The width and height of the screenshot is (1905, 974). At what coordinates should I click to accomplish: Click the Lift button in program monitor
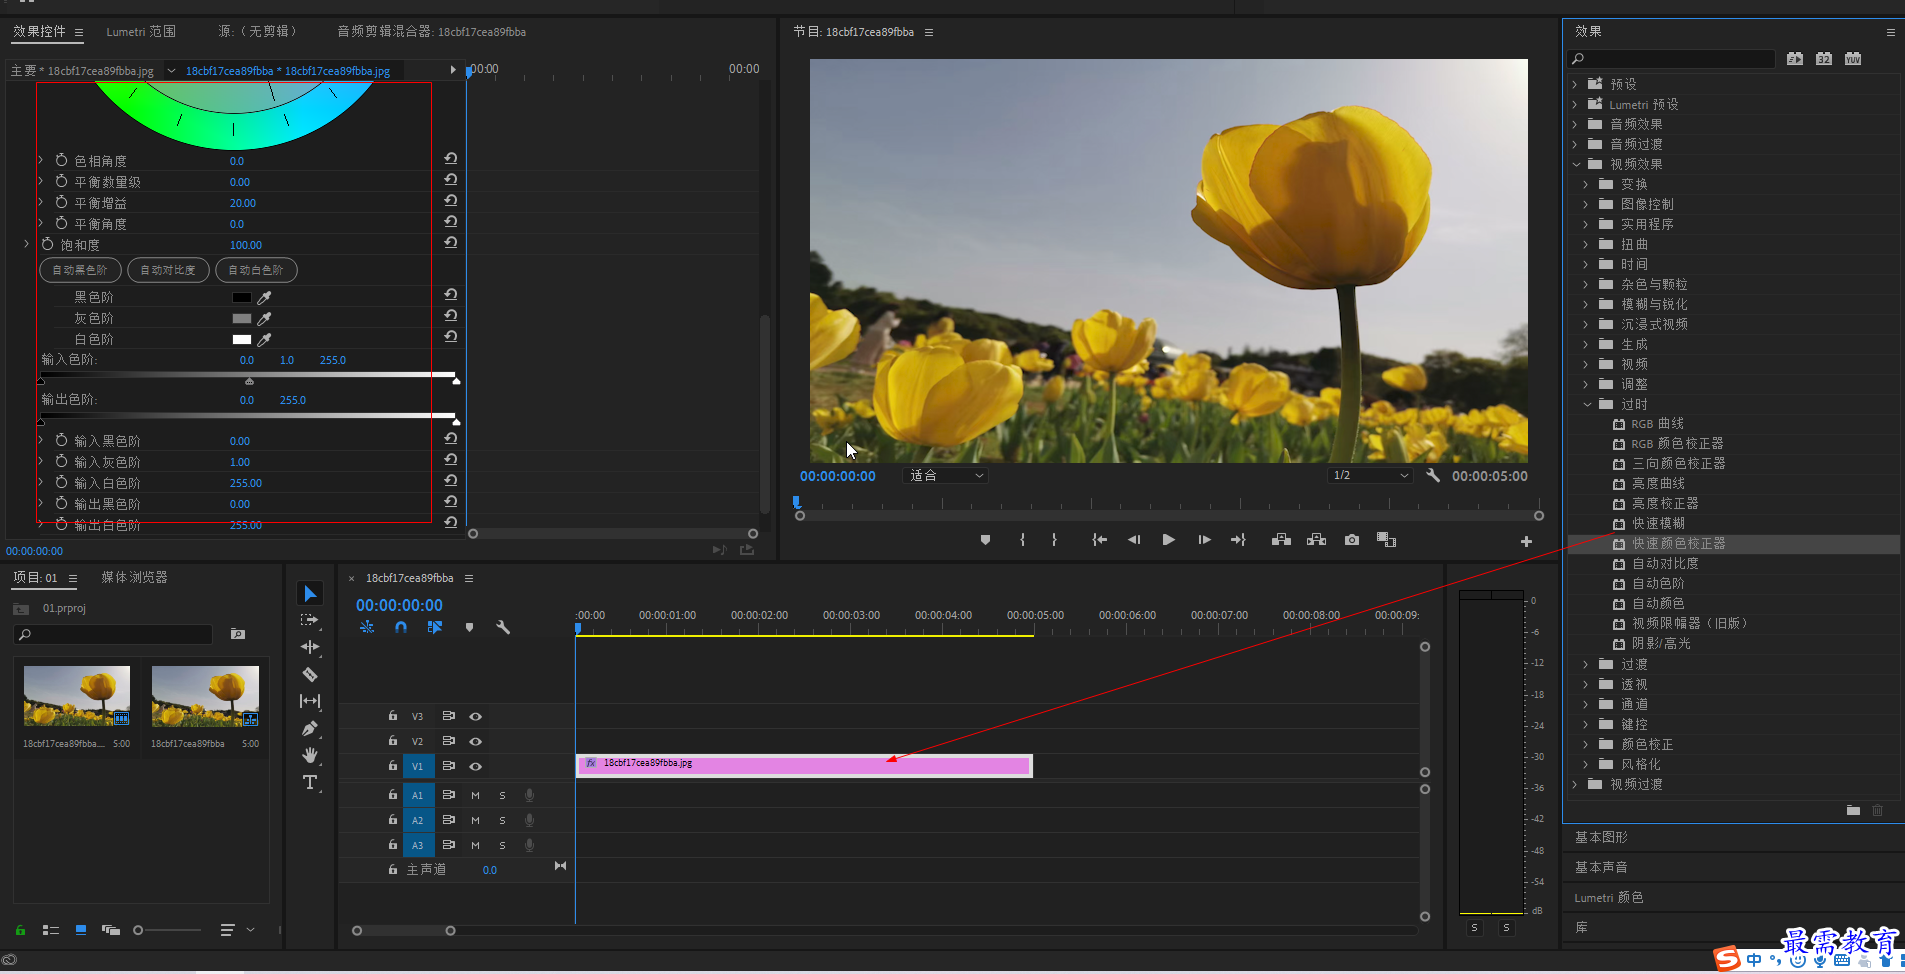[1281, 540]
